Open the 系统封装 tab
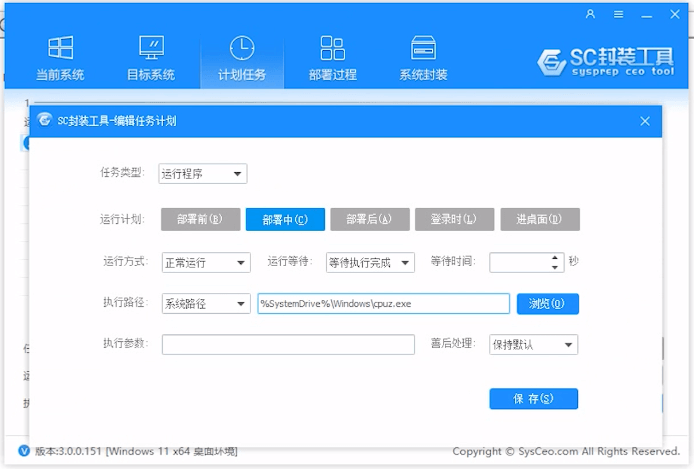Image resolution: width=694 pixels, height=469 pixels. tap(424, 59)
